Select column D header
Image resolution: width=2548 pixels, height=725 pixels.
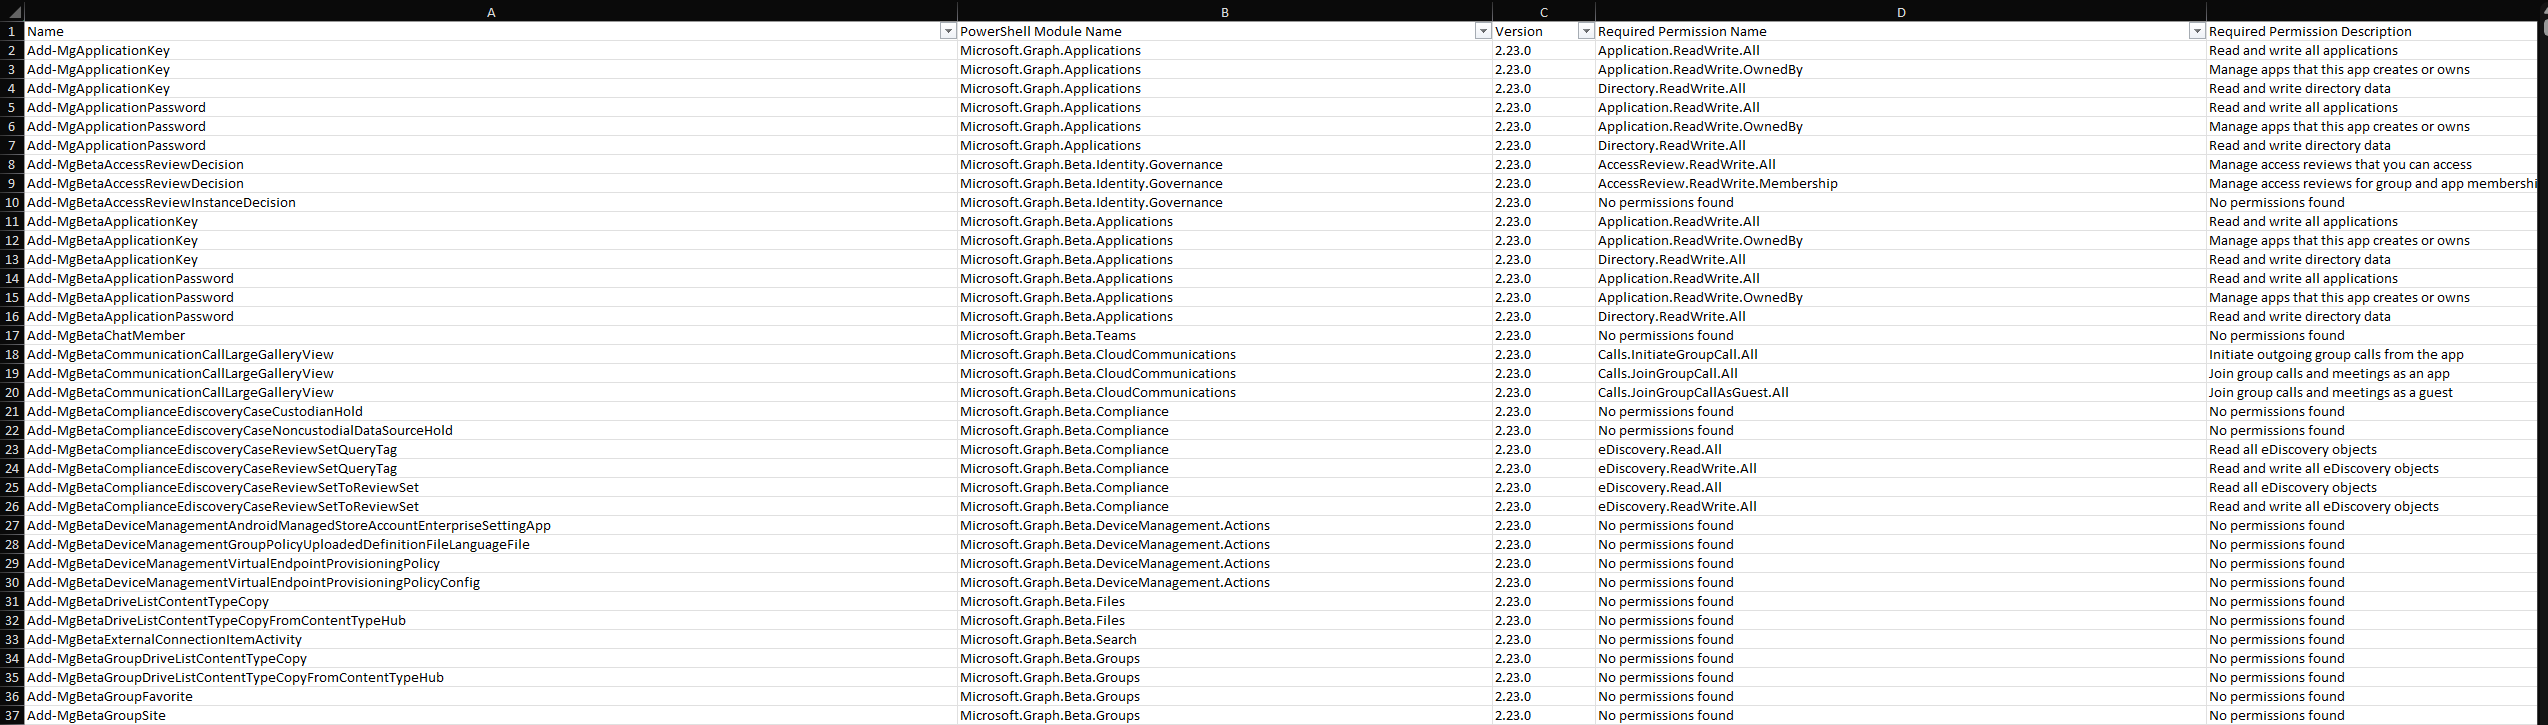point(1901,12)
